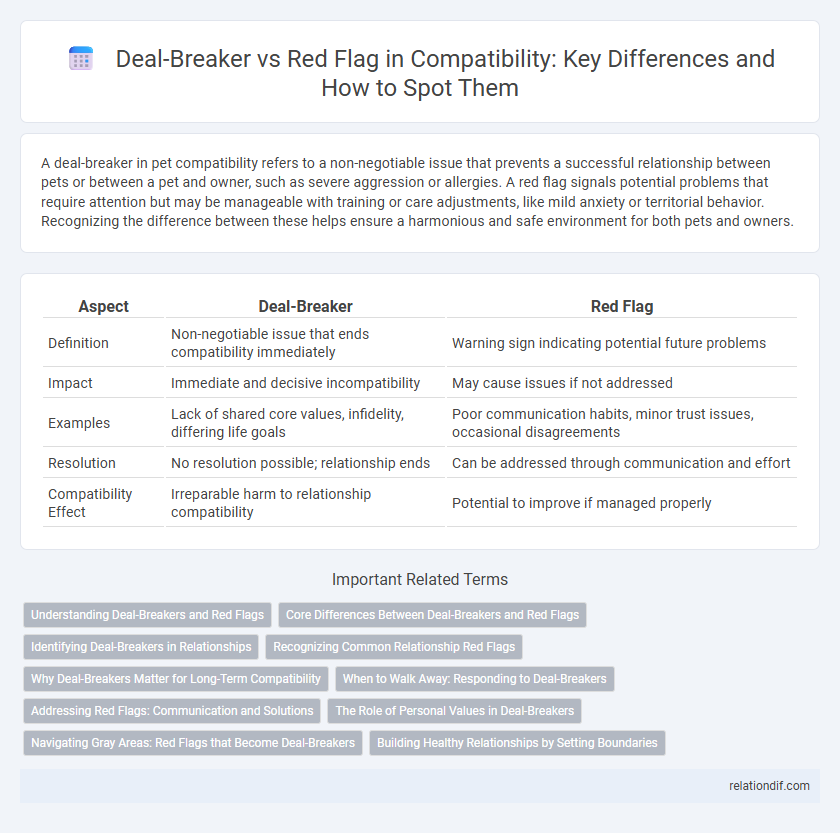Click the 'Definition' row label
840x833 pixels.
tap(78, 343)
